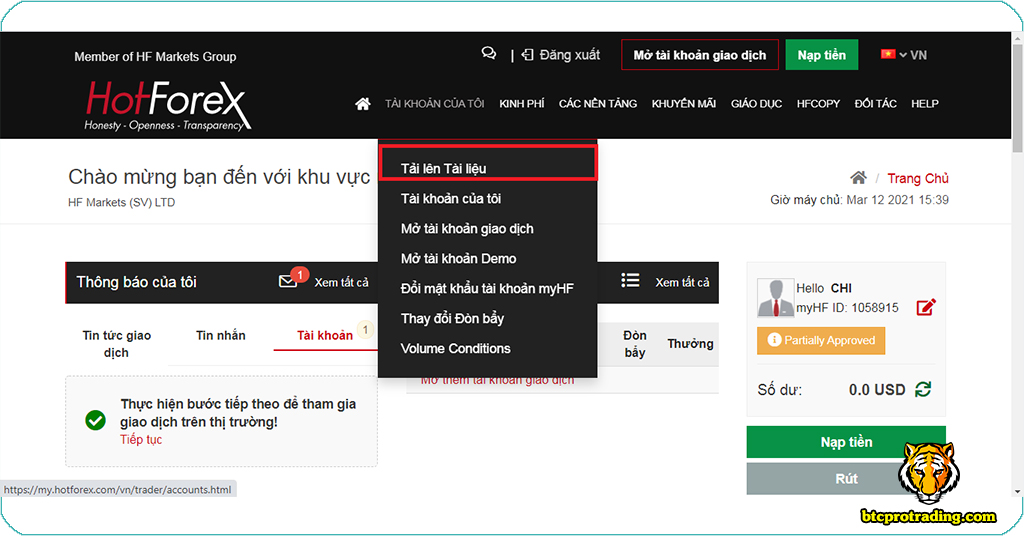Click the envelope notification icon
1024x536 pixels.
tap(288, 282)
